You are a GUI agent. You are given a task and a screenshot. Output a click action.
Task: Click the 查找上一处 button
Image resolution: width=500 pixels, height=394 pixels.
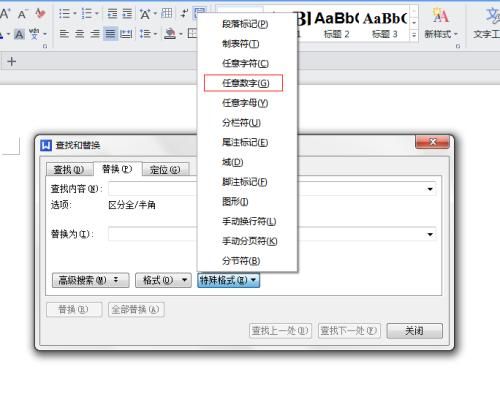(280, 331)
